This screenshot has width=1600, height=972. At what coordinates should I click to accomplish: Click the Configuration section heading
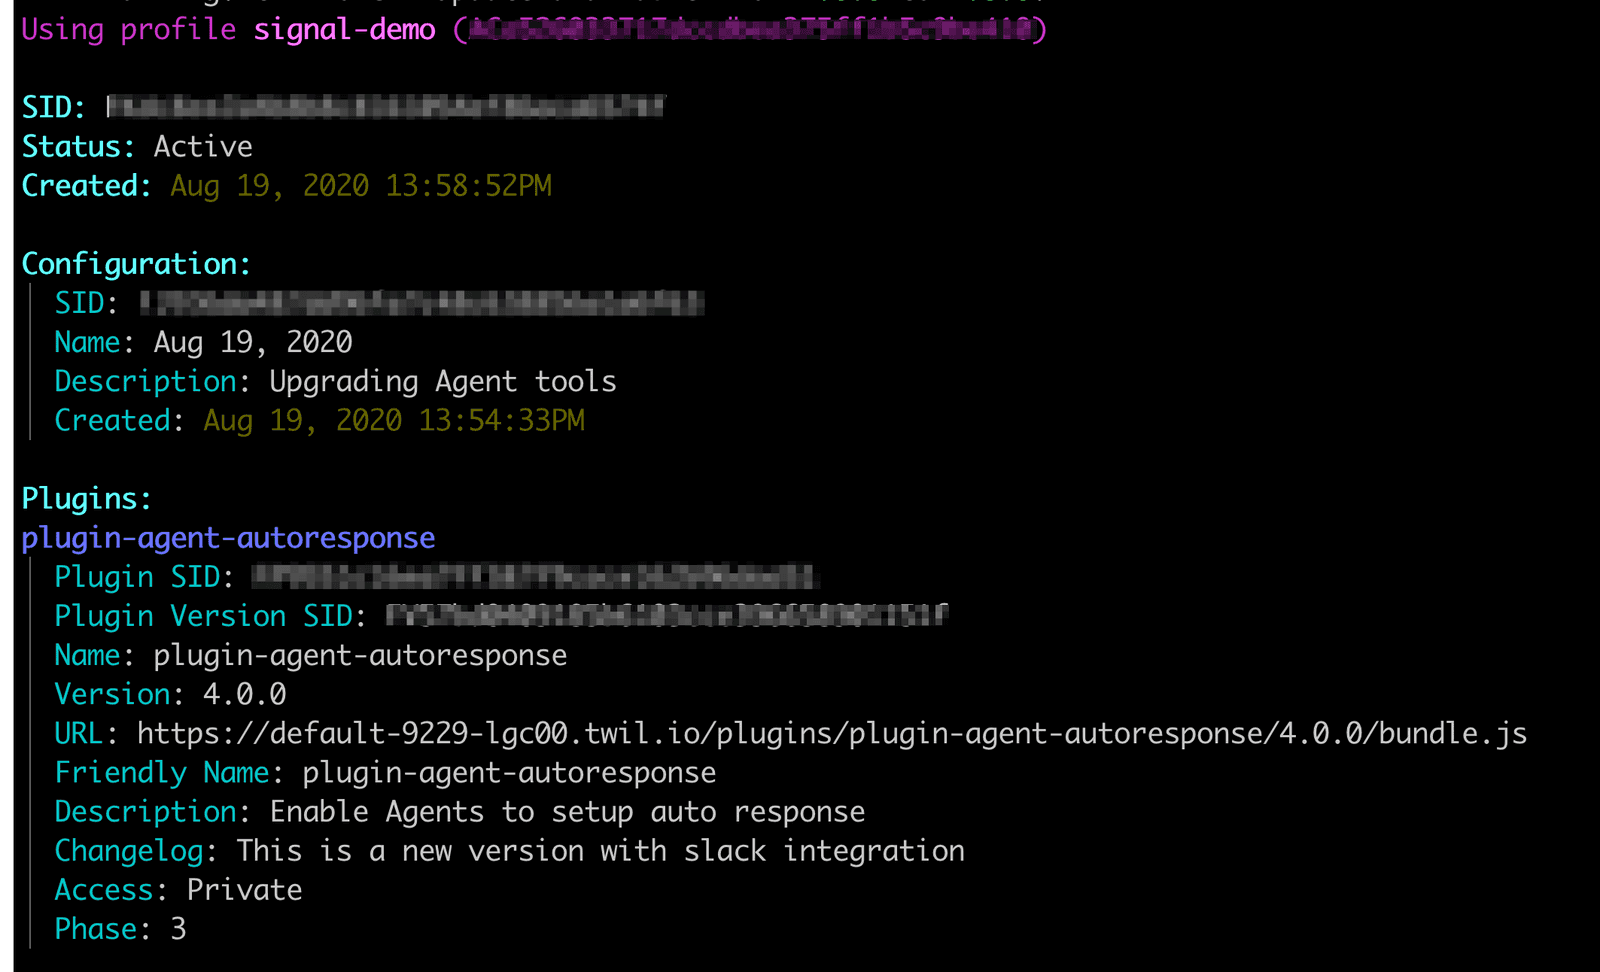point(136,264)
